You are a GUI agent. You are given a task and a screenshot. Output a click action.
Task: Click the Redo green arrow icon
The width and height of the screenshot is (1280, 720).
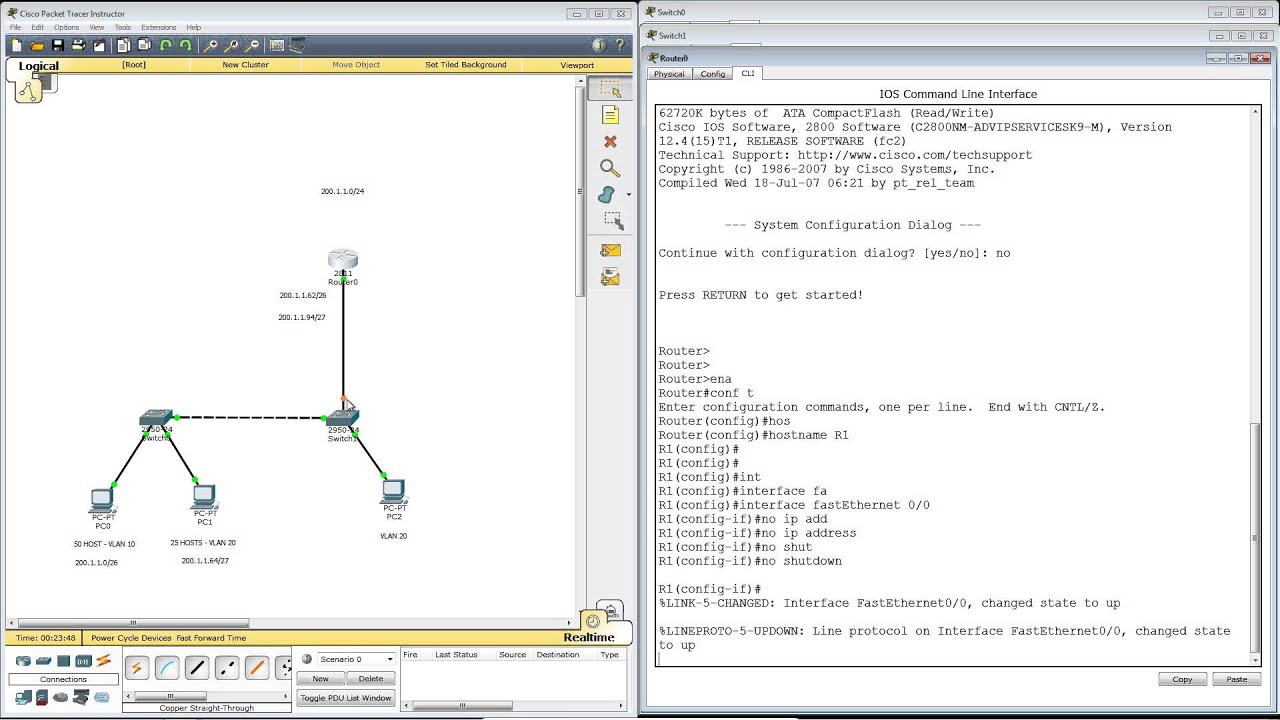pyautogui.click(x=185, y=45)
